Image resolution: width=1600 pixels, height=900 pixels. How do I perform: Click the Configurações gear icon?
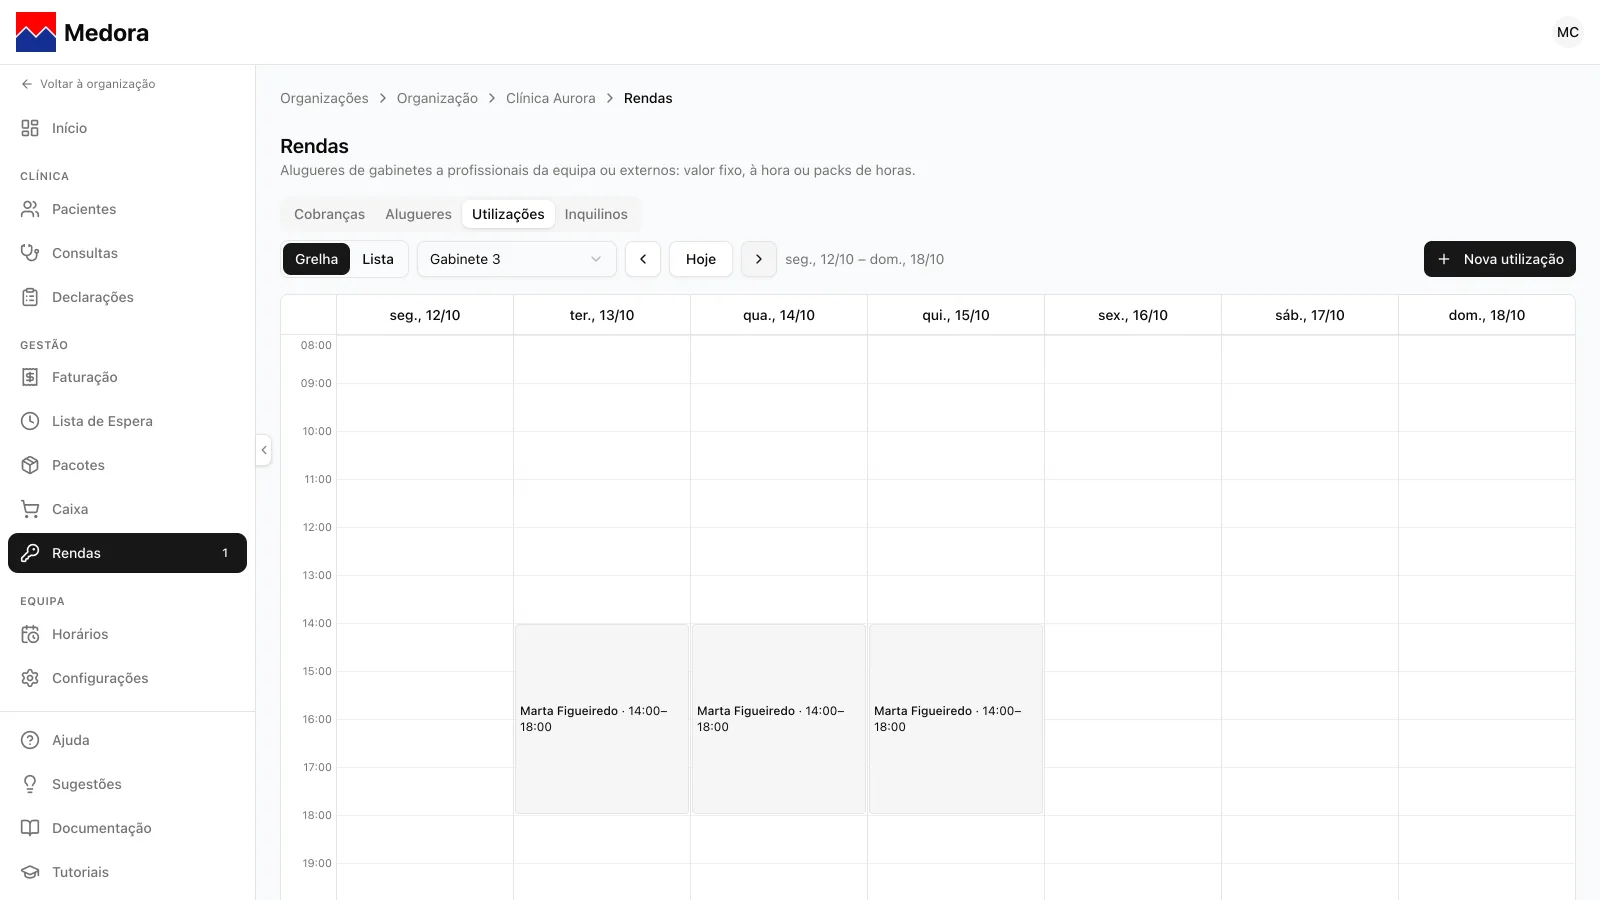(x=30, y=678)
